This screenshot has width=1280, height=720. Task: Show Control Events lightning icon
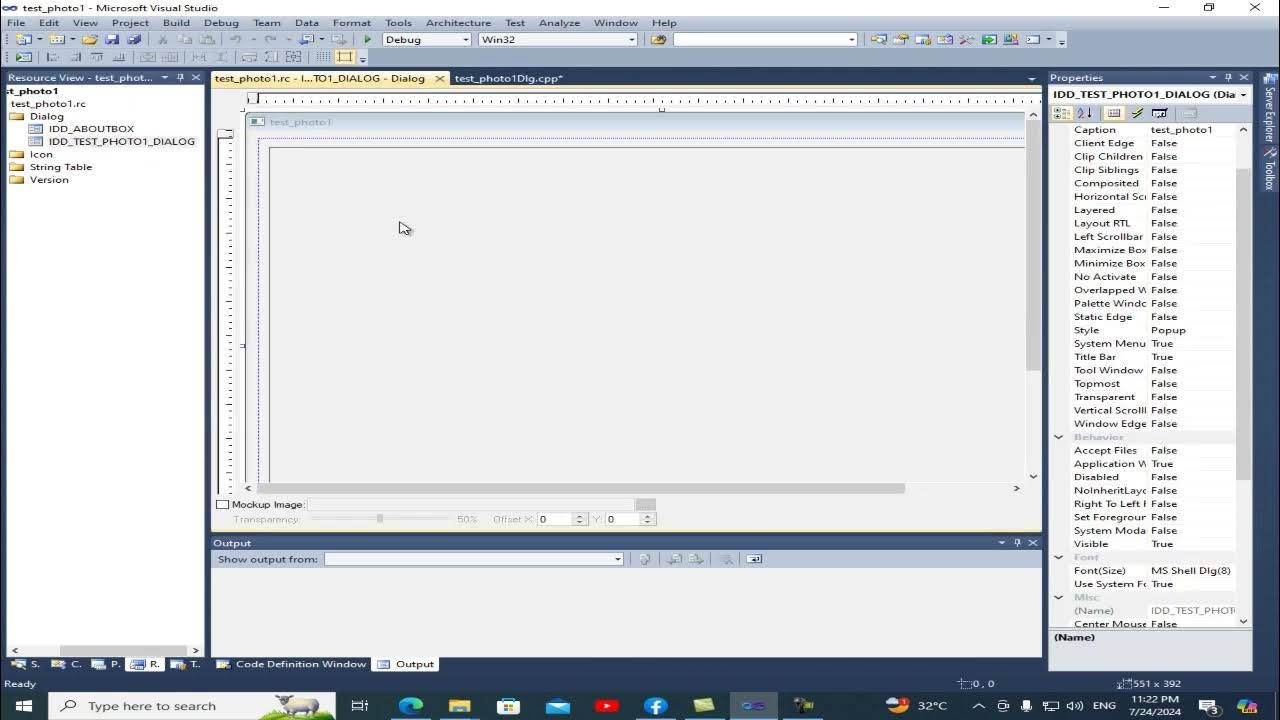[x=1137, y=113]
